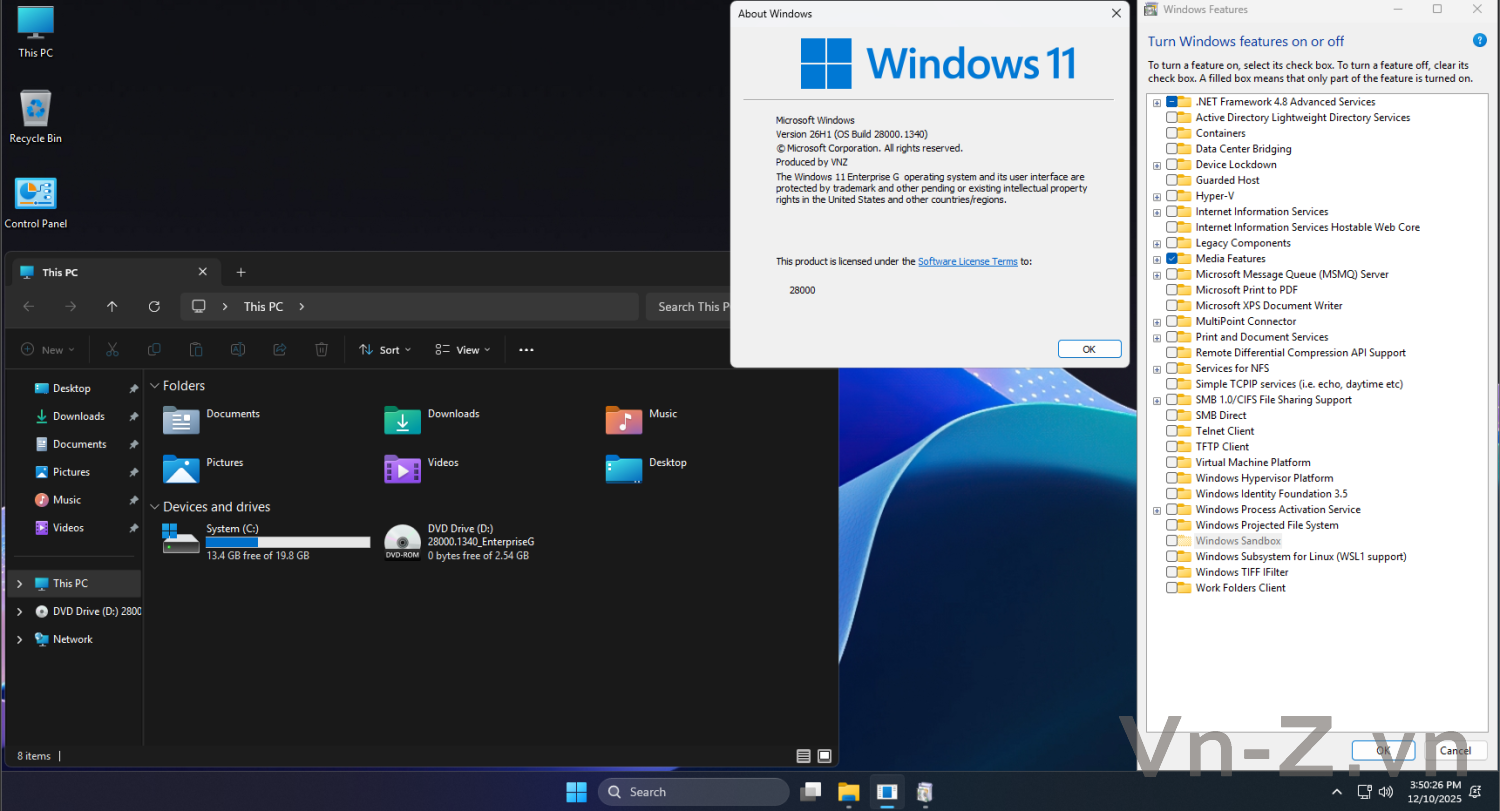Enable the Hyper-V checkbox

(x=1172, y=196)
